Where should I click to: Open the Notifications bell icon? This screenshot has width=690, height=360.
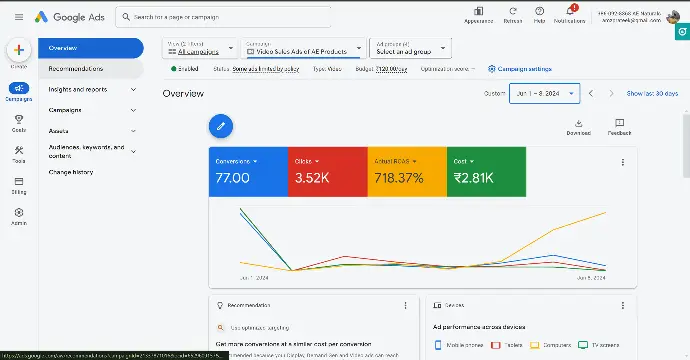click(570, 11)
